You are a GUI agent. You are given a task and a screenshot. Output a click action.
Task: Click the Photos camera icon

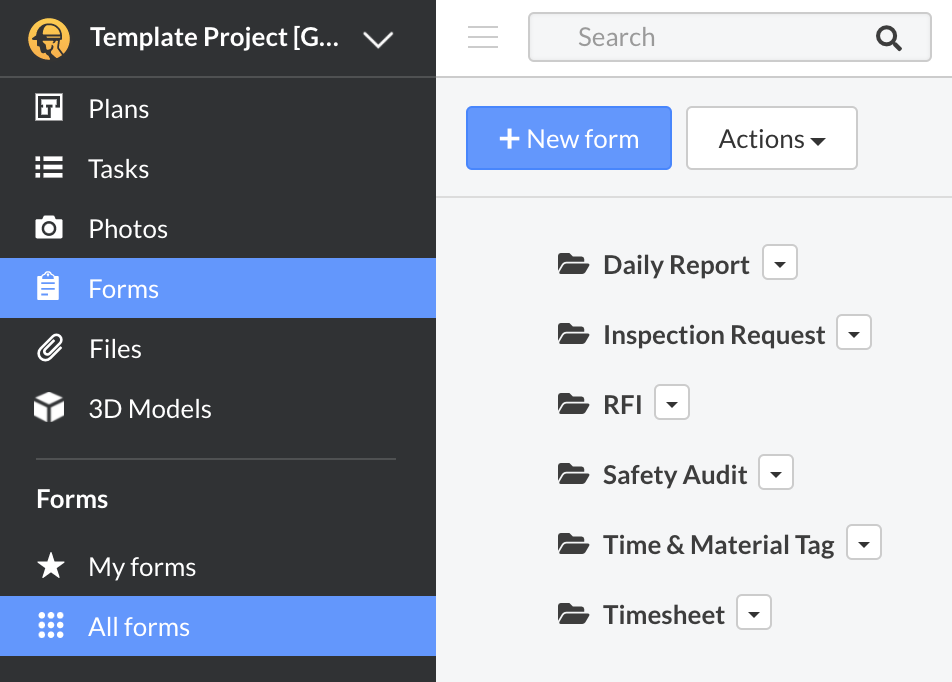point(49,229)
